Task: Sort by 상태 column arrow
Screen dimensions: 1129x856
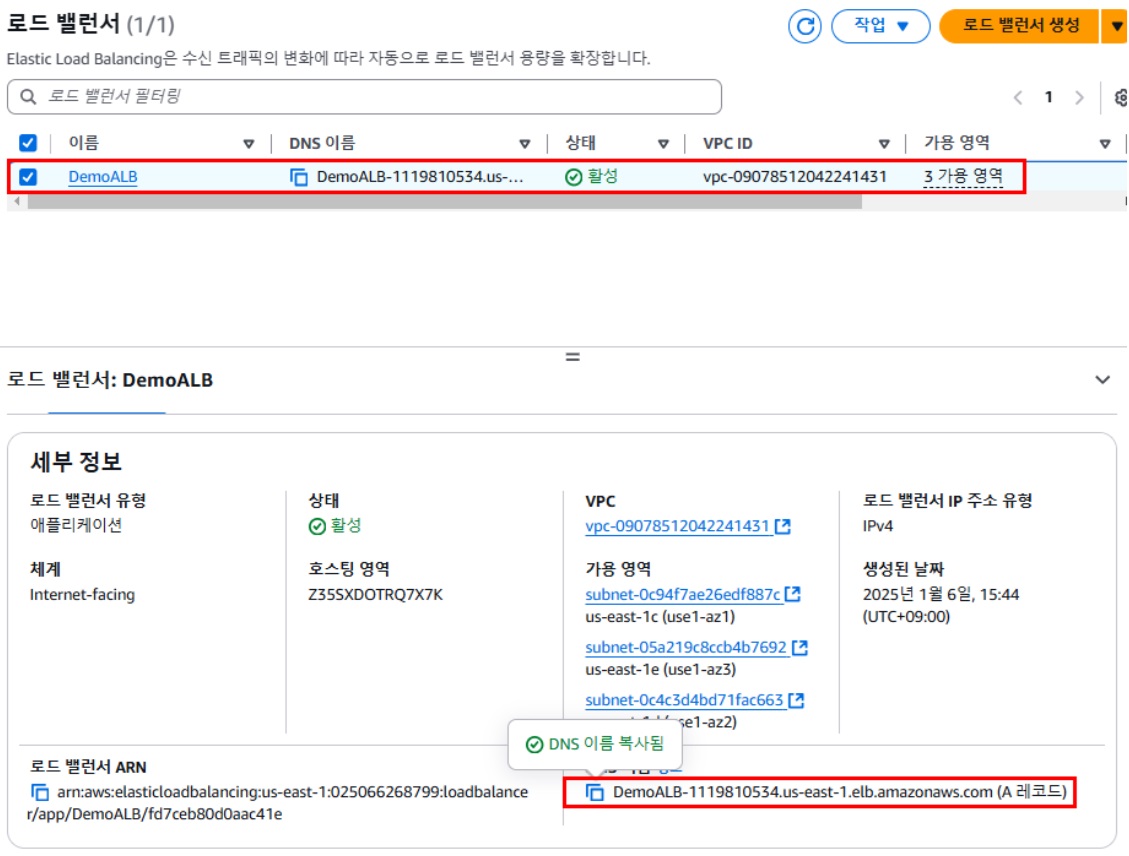Action: coord(663,144)
